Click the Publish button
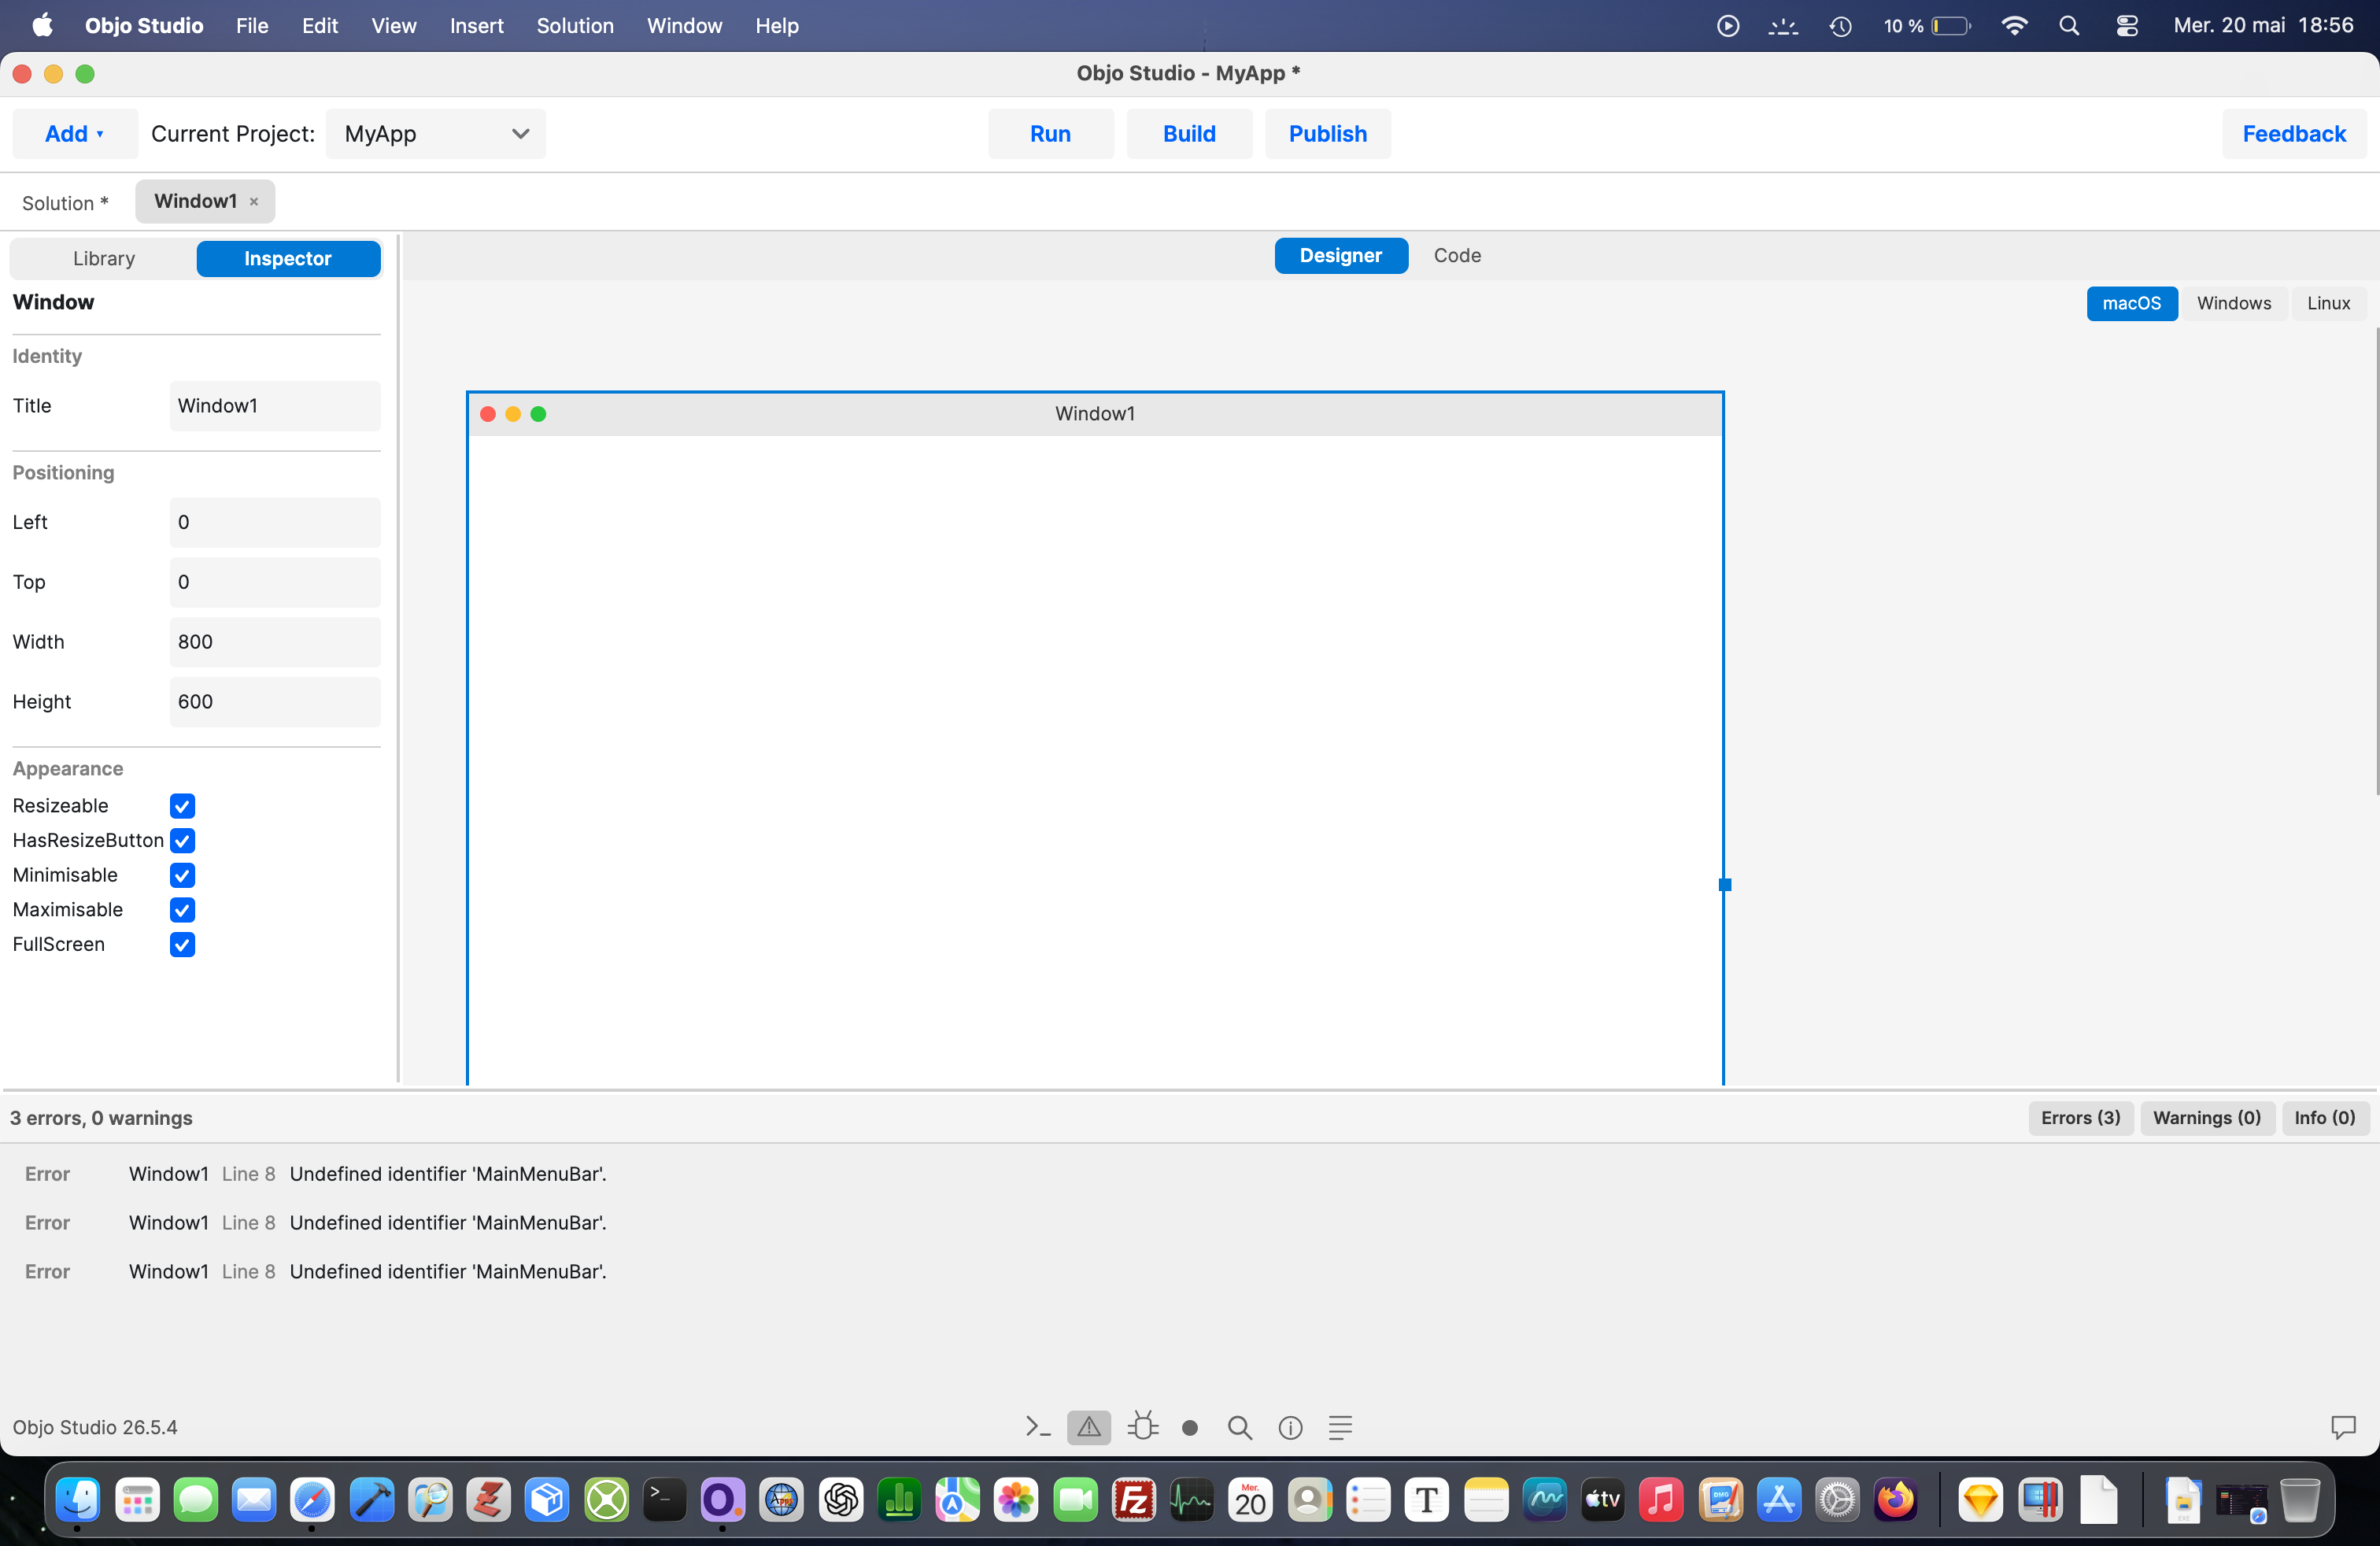This screenshot has width=2380, height=1546. (1327, 134)
